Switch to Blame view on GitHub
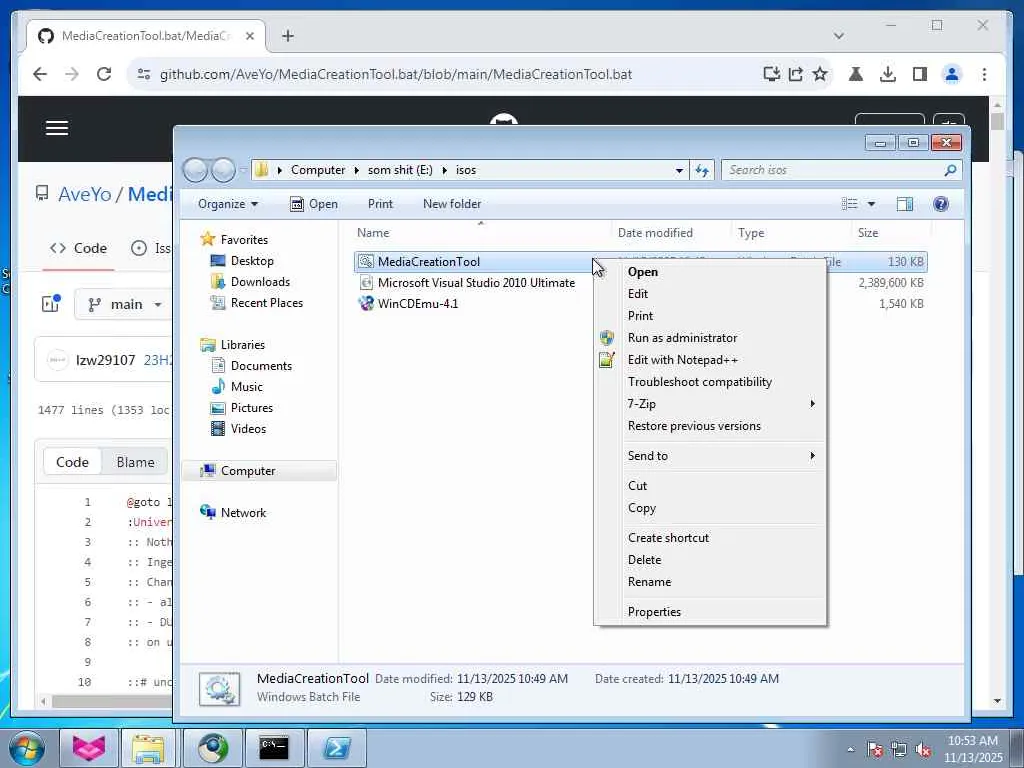 135,462
